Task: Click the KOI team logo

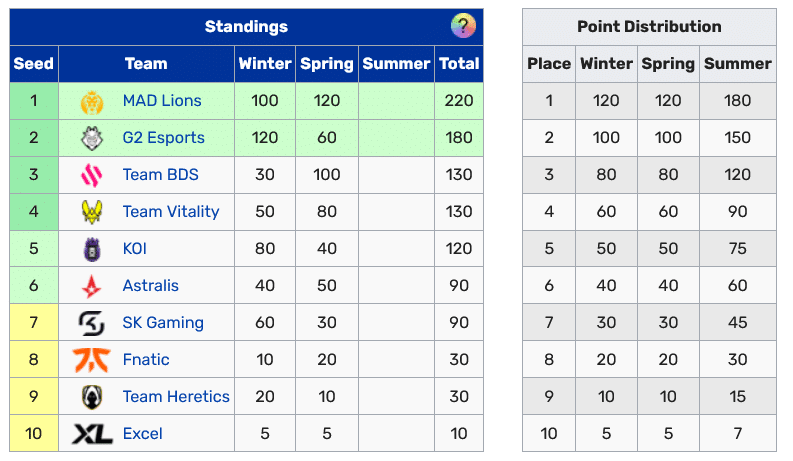Action: [92, 249]
